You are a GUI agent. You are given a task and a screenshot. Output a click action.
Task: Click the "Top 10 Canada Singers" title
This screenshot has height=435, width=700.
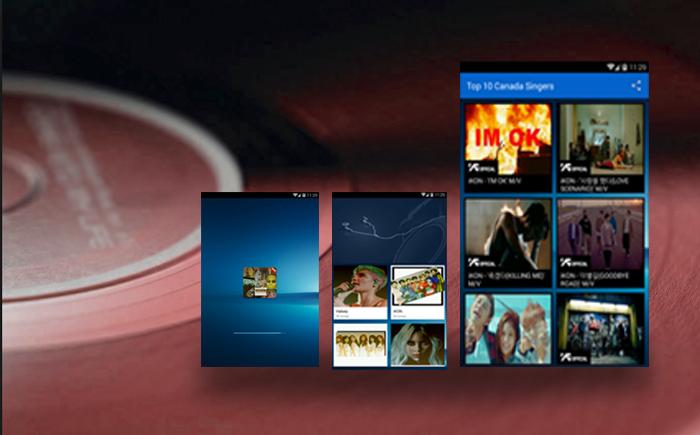pyautogui.click(x=510, y=86)
